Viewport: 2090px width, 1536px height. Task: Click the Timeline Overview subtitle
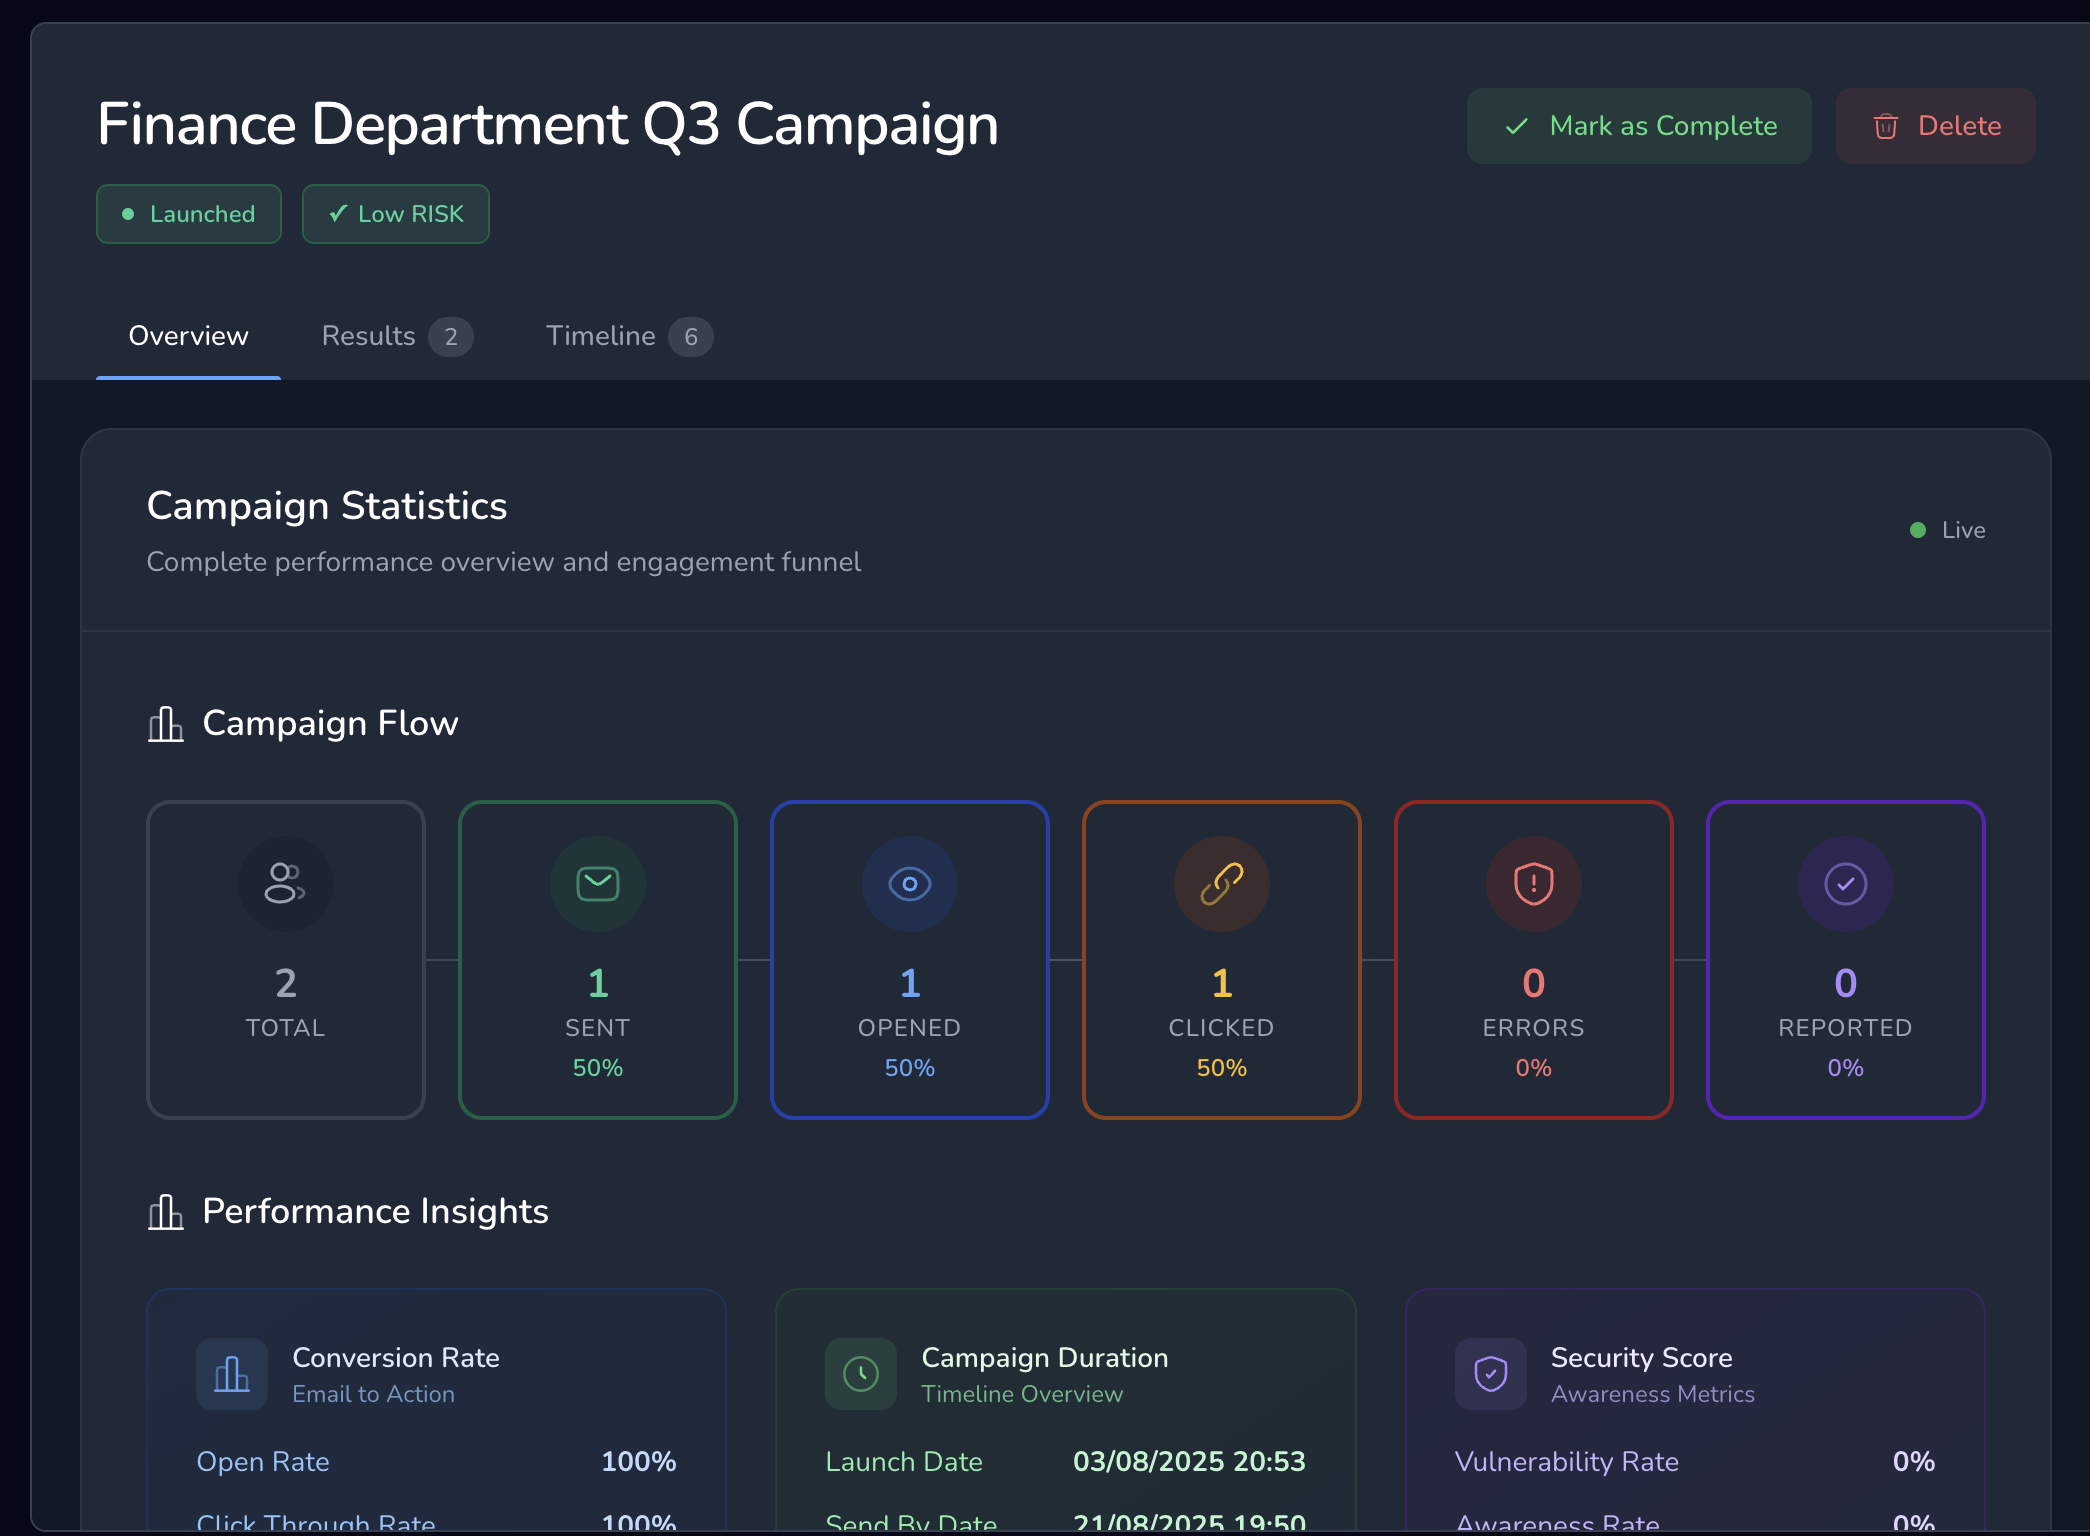click(x=1022, y=1394)
